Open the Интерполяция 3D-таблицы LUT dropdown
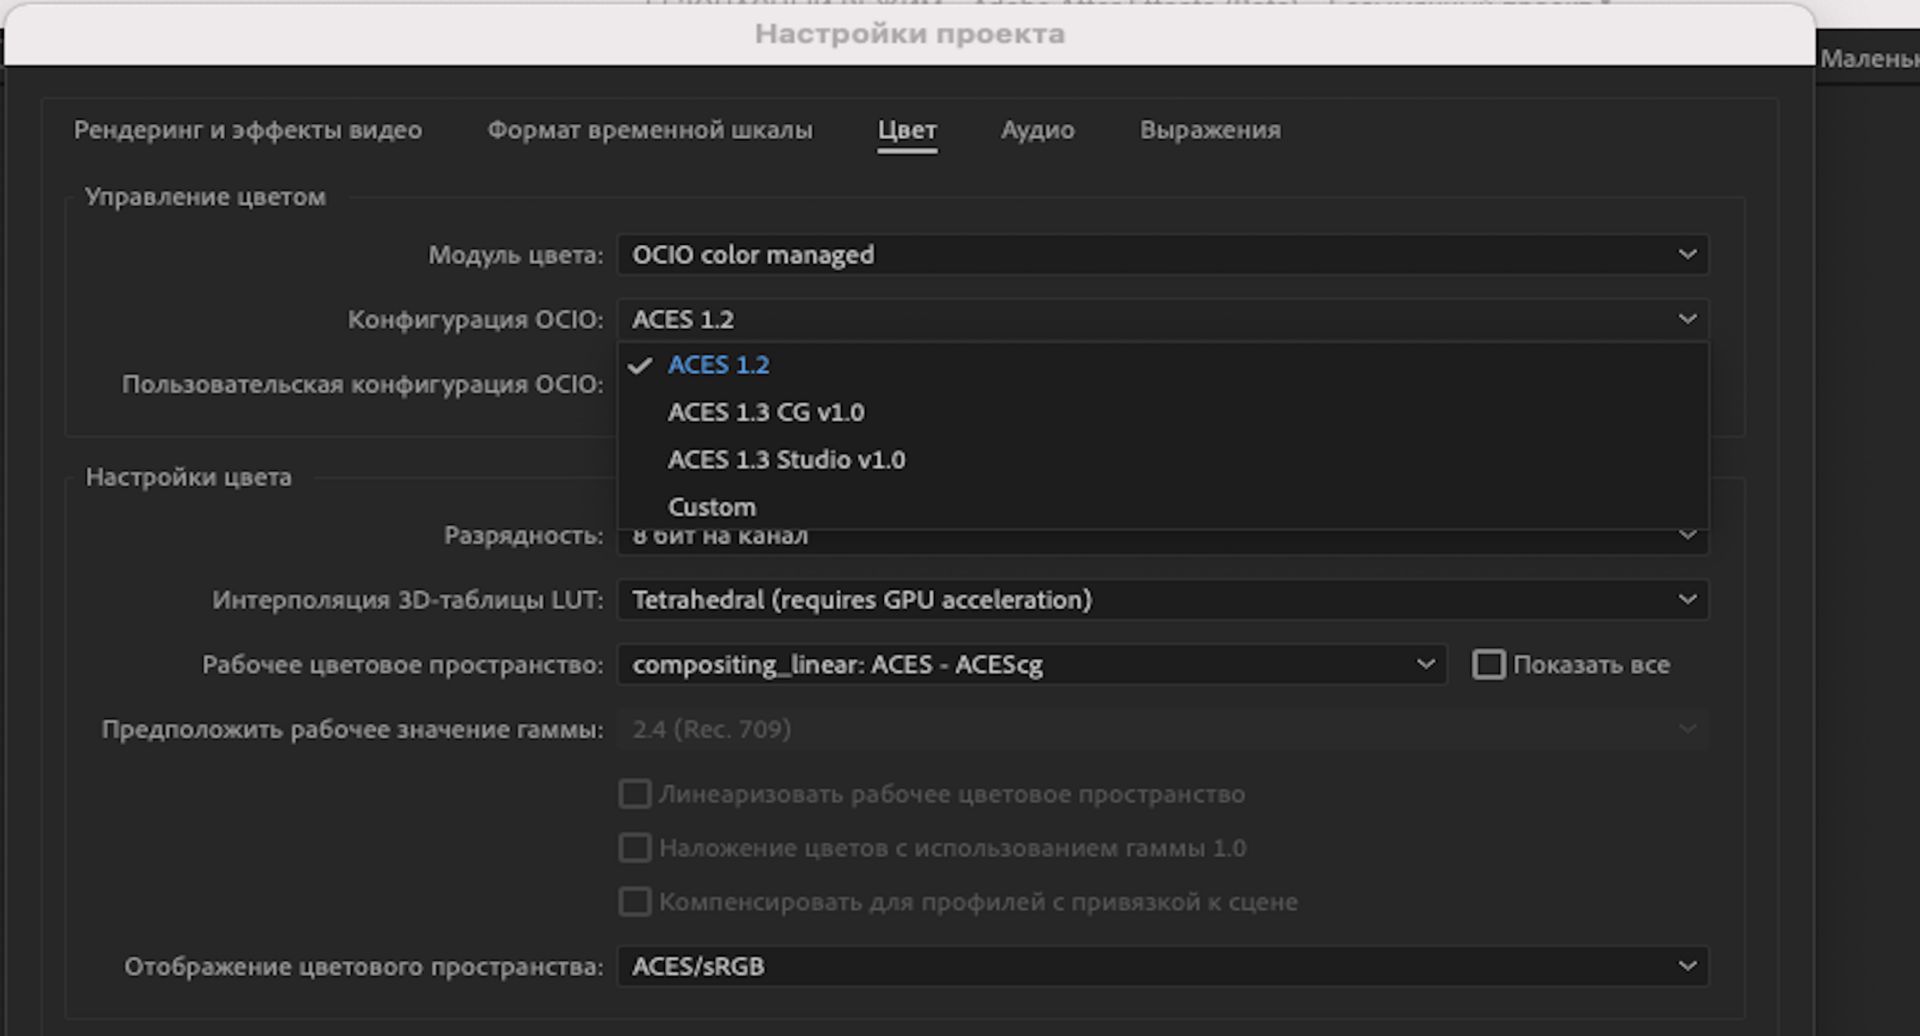 tap(1160, 599)
